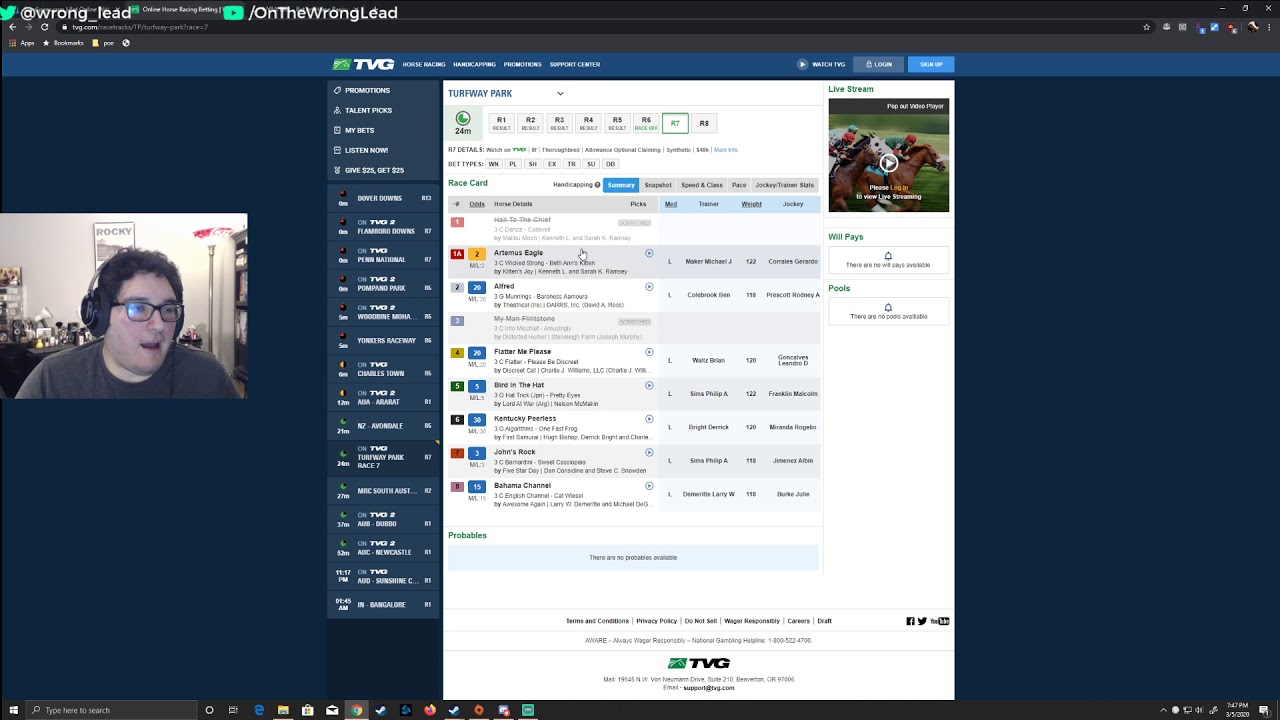
Task: Click the Will Pays alert bell icon
Action: pos(888,256)
